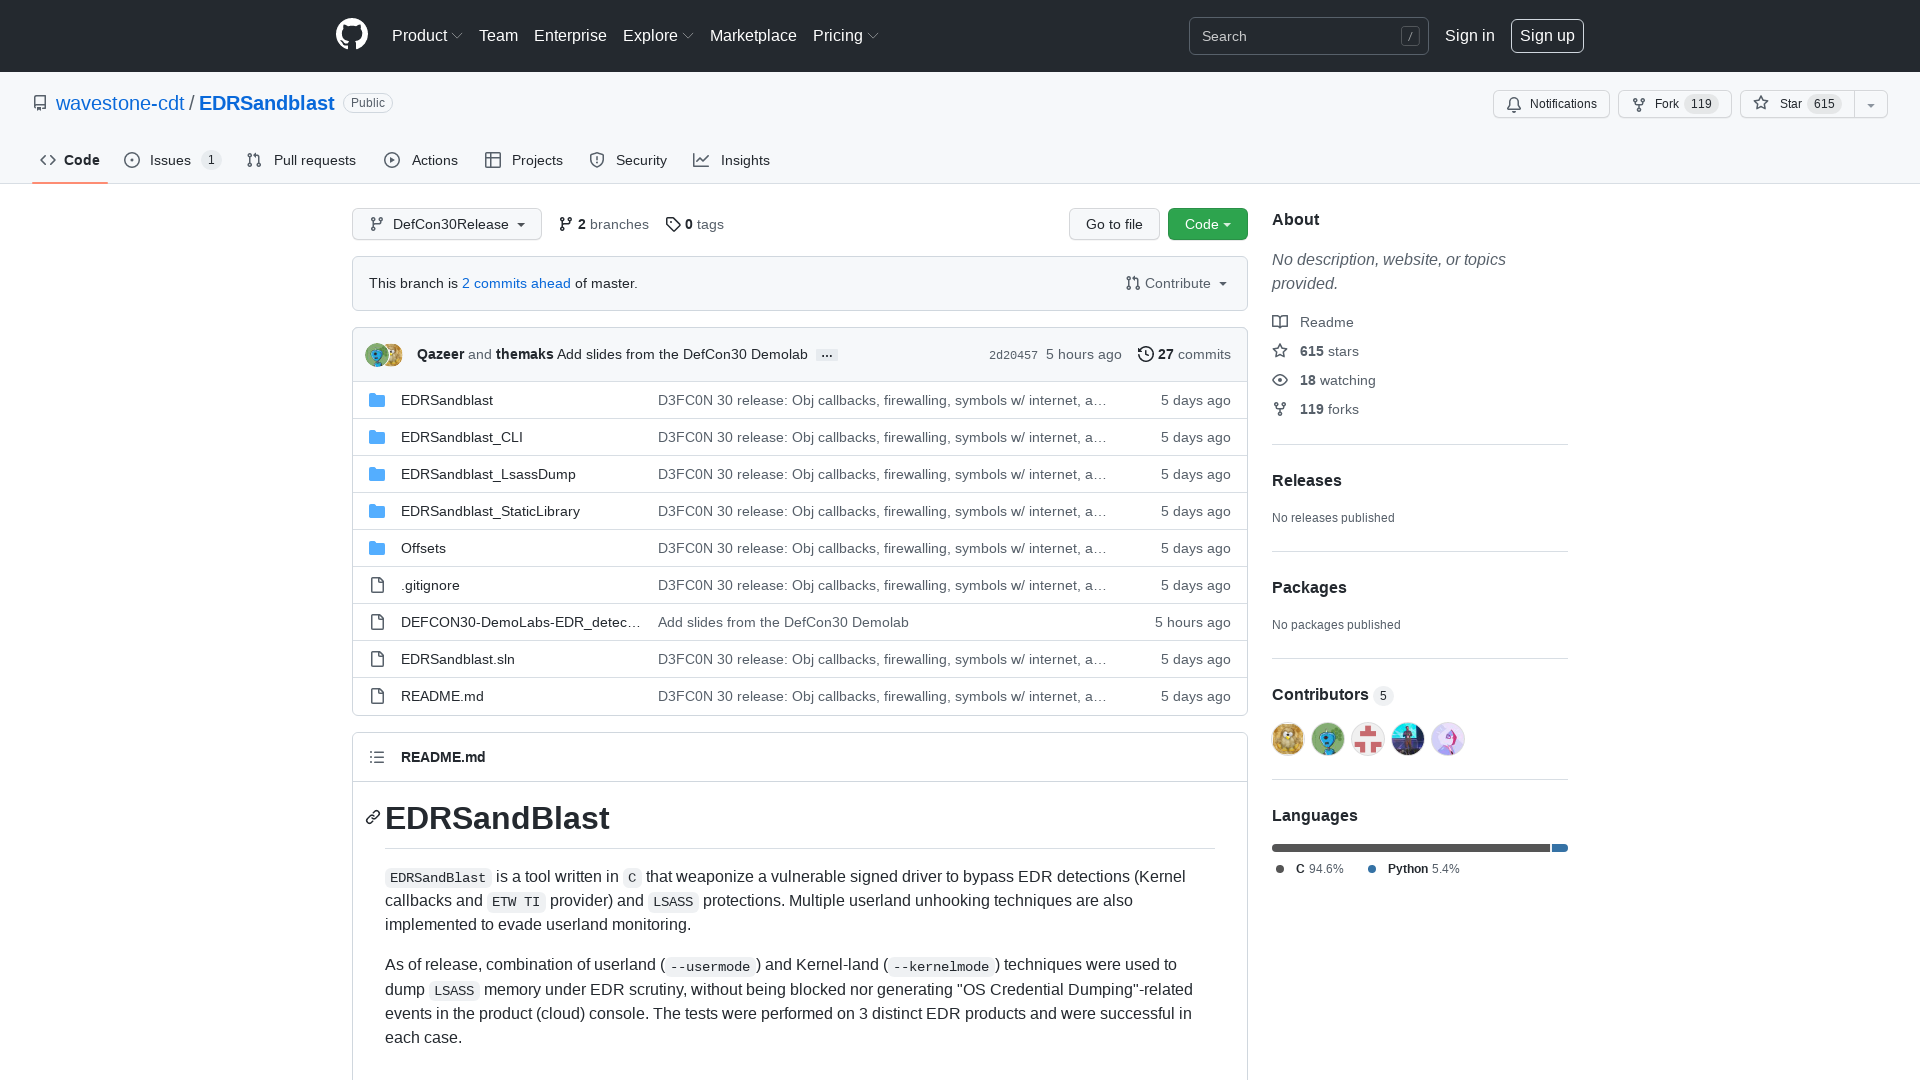Click the fork network icon showing 119 forks
Viewport: 1920px width, 1080px height.
click(1280, 409)
